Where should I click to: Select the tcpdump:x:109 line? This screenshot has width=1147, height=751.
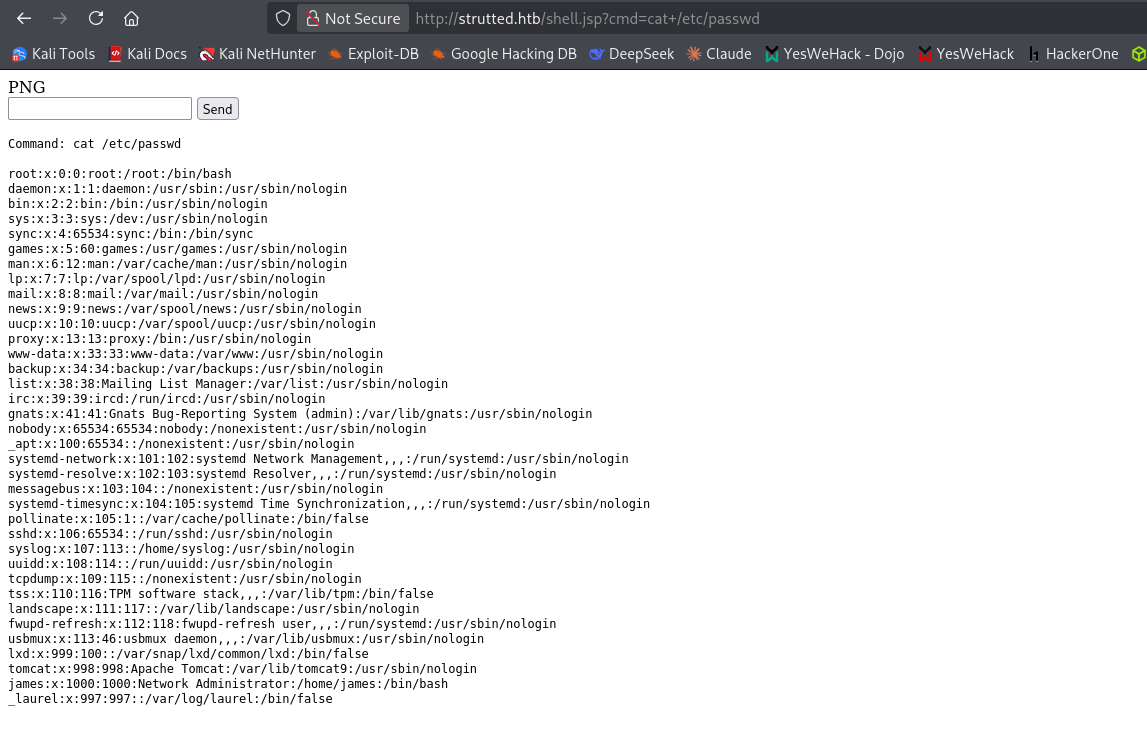point(185,578)
